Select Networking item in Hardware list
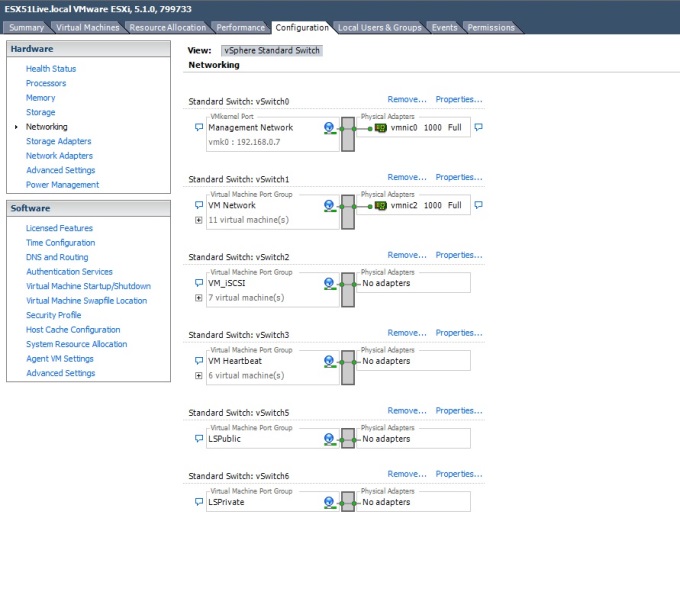 [46, 127]
